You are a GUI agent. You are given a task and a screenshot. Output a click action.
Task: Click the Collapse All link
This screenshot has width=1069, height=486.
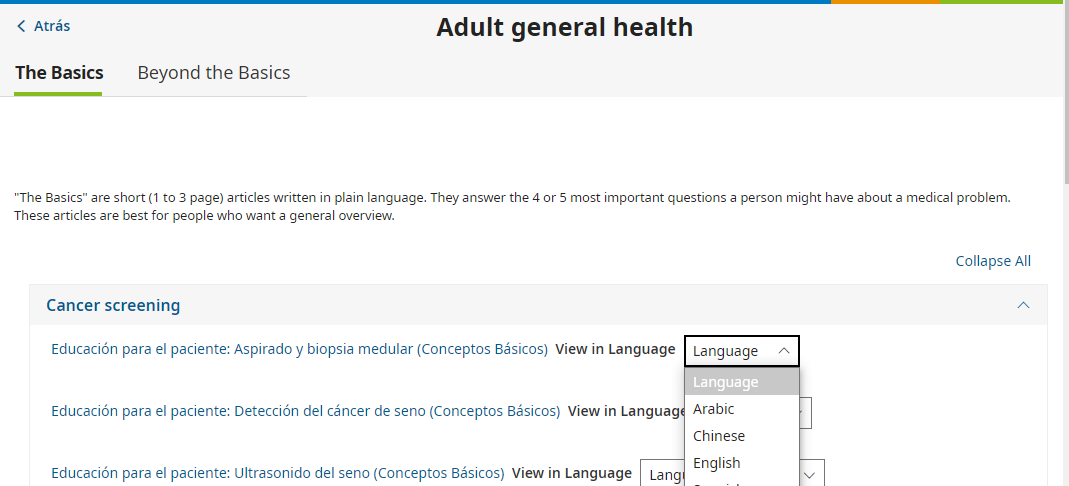point(992,261)
